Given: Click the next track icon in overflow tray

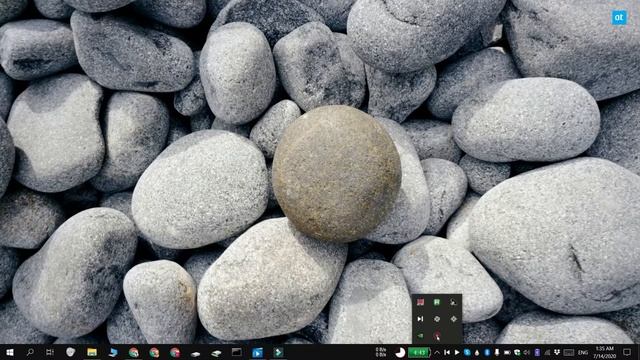Looking at the screenshot, I should [420, 319].
